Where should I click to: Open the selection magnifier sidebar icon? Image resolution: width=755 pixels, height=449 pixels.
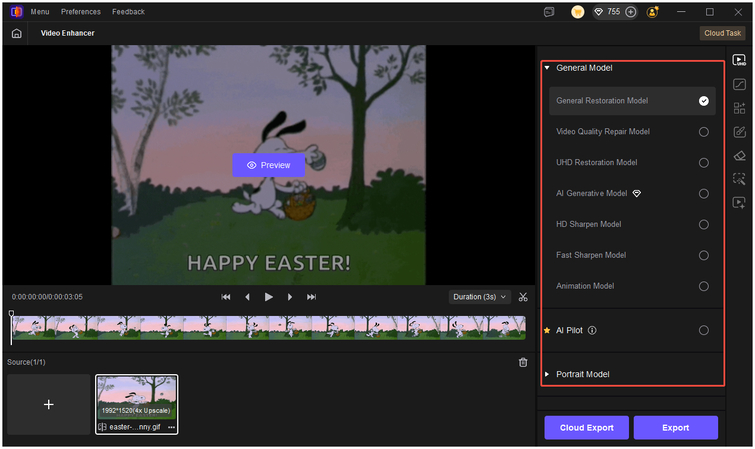[x=739, y=179]
